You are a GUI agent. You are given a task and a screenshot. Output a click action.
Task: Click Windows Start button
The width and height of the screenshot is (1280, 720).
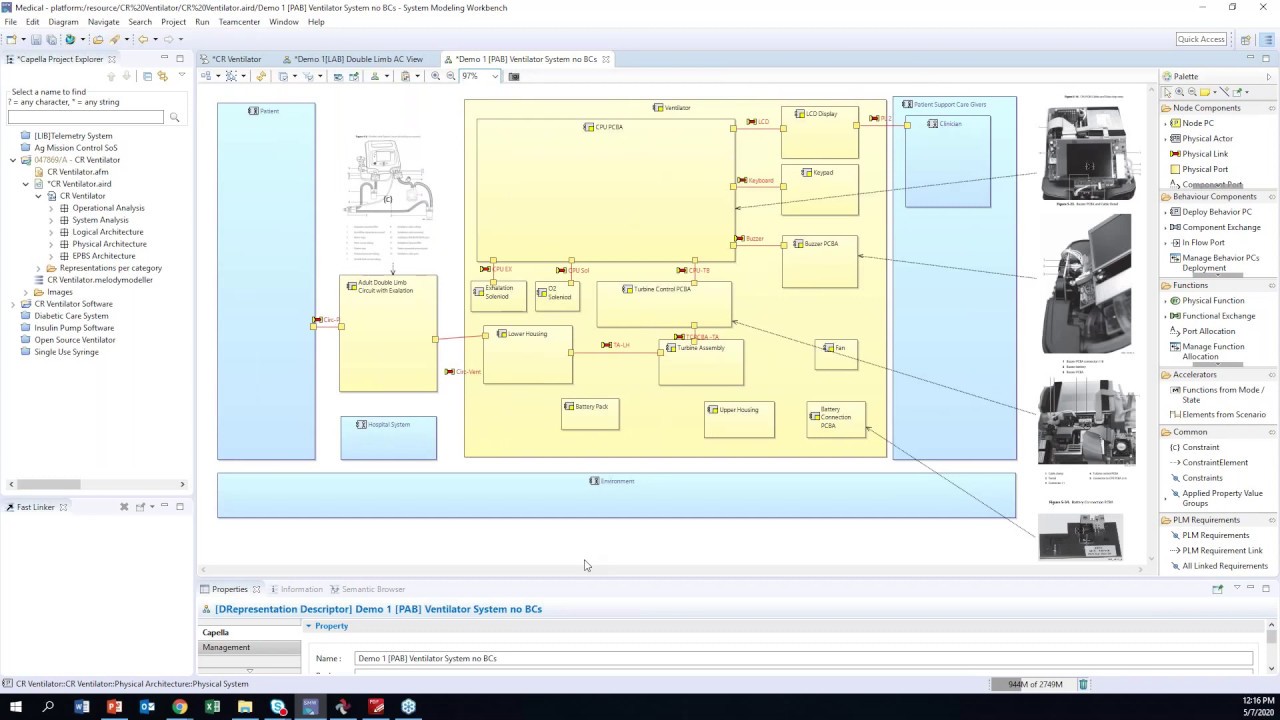15,707
